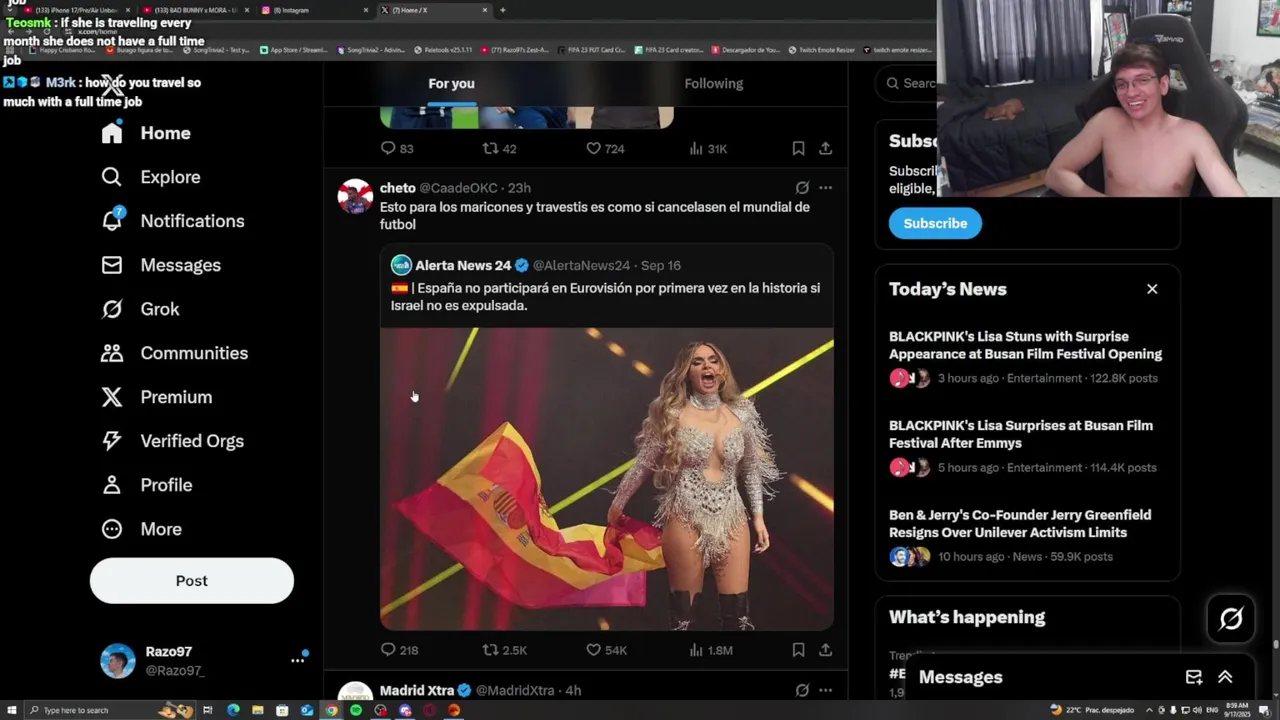1280x720 pixels.
Task: Click the Subscribe button
Action: (x=935, y=223)
